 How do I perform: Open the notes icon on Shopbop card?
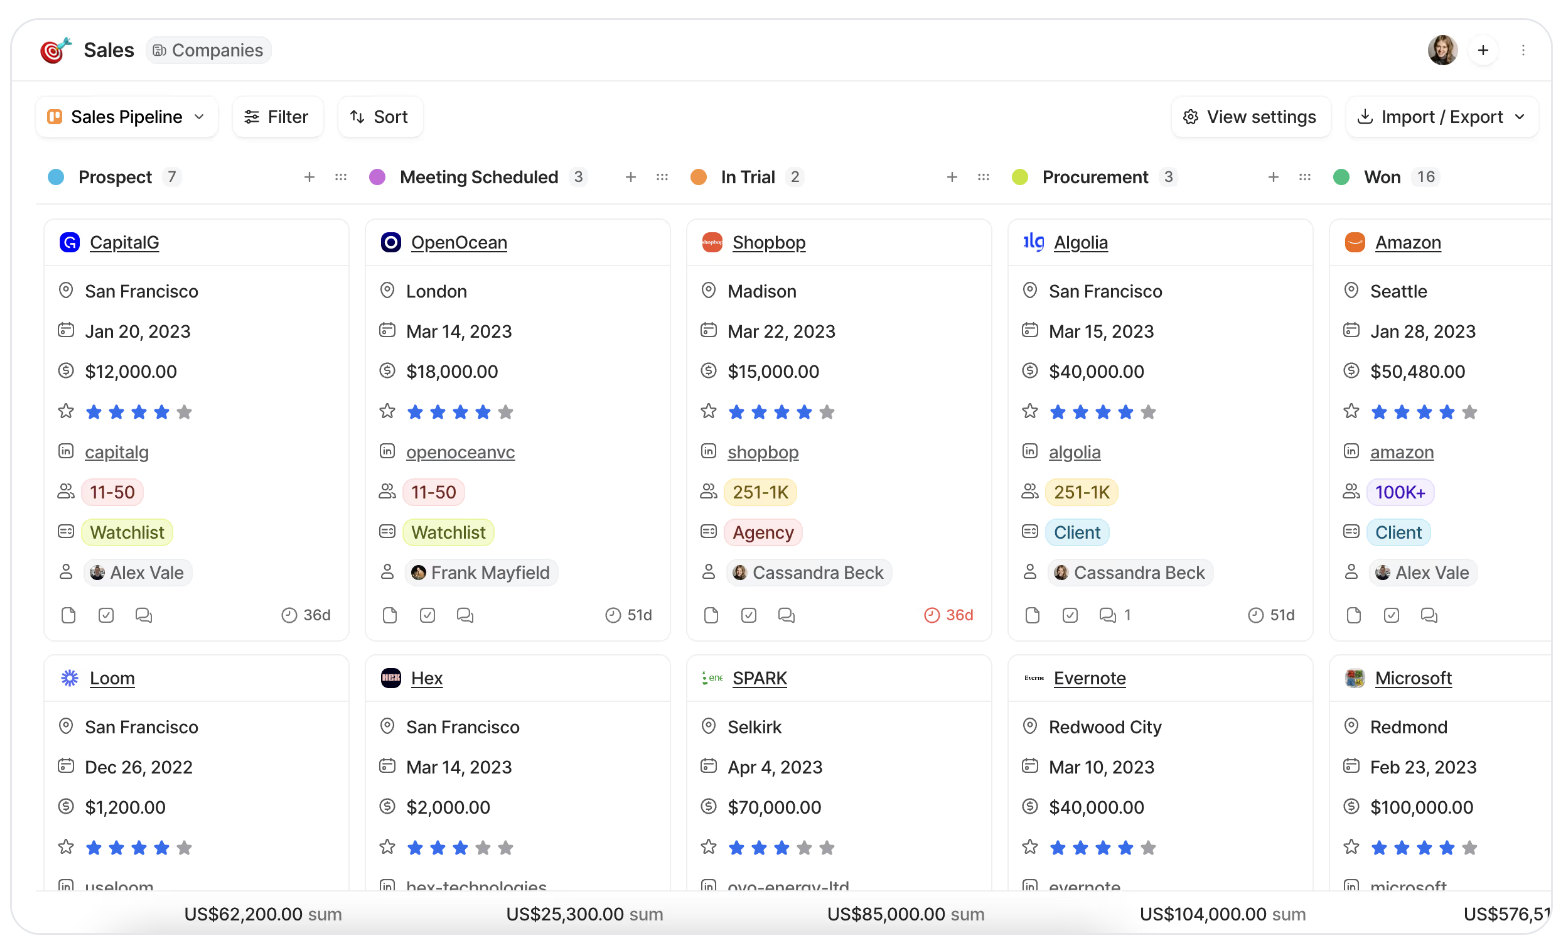[711, 615]
